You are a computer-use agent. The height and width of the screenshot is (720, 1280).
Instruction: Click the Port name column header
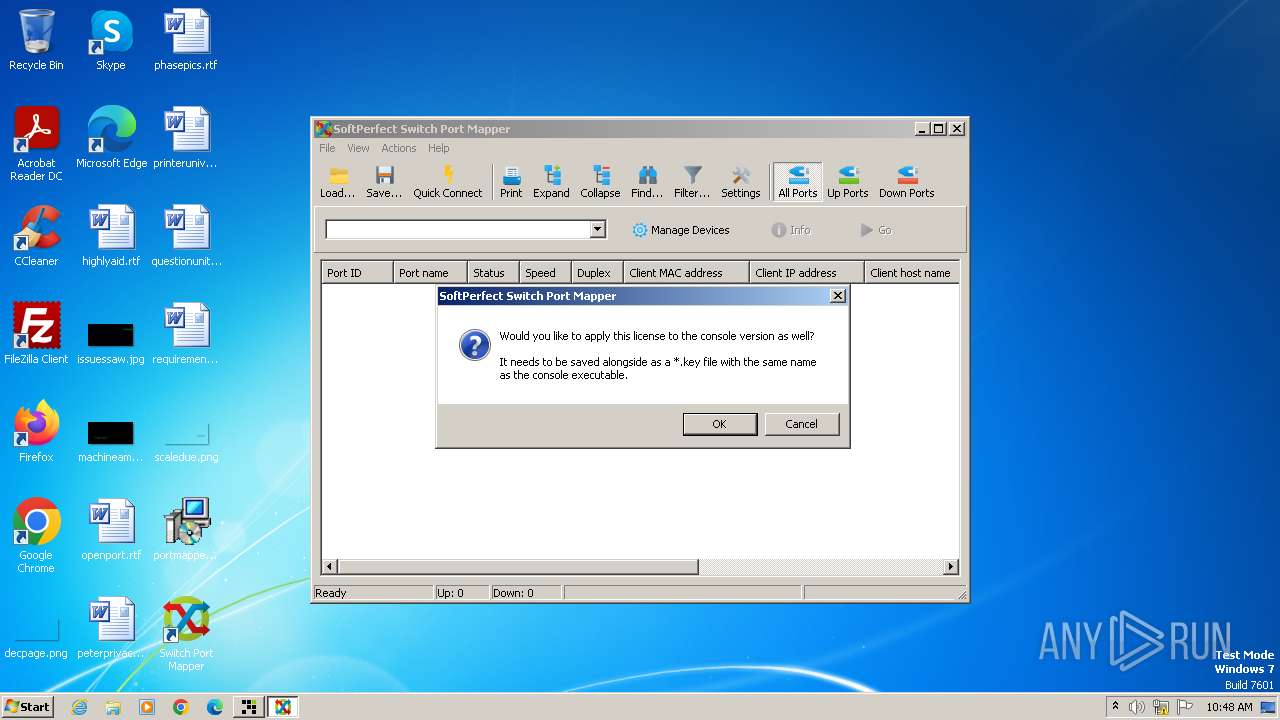pos(430,273)
